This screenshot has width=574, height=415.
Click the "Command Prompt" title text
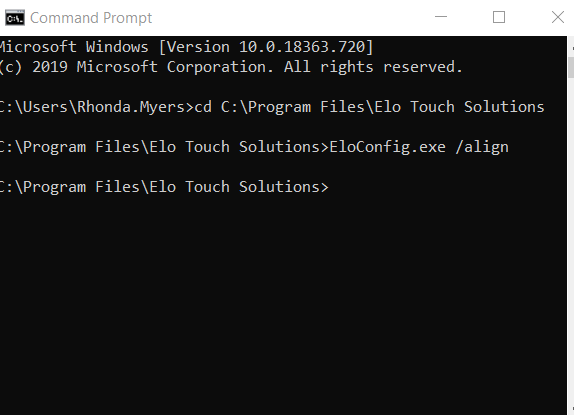tap(91, 18)
